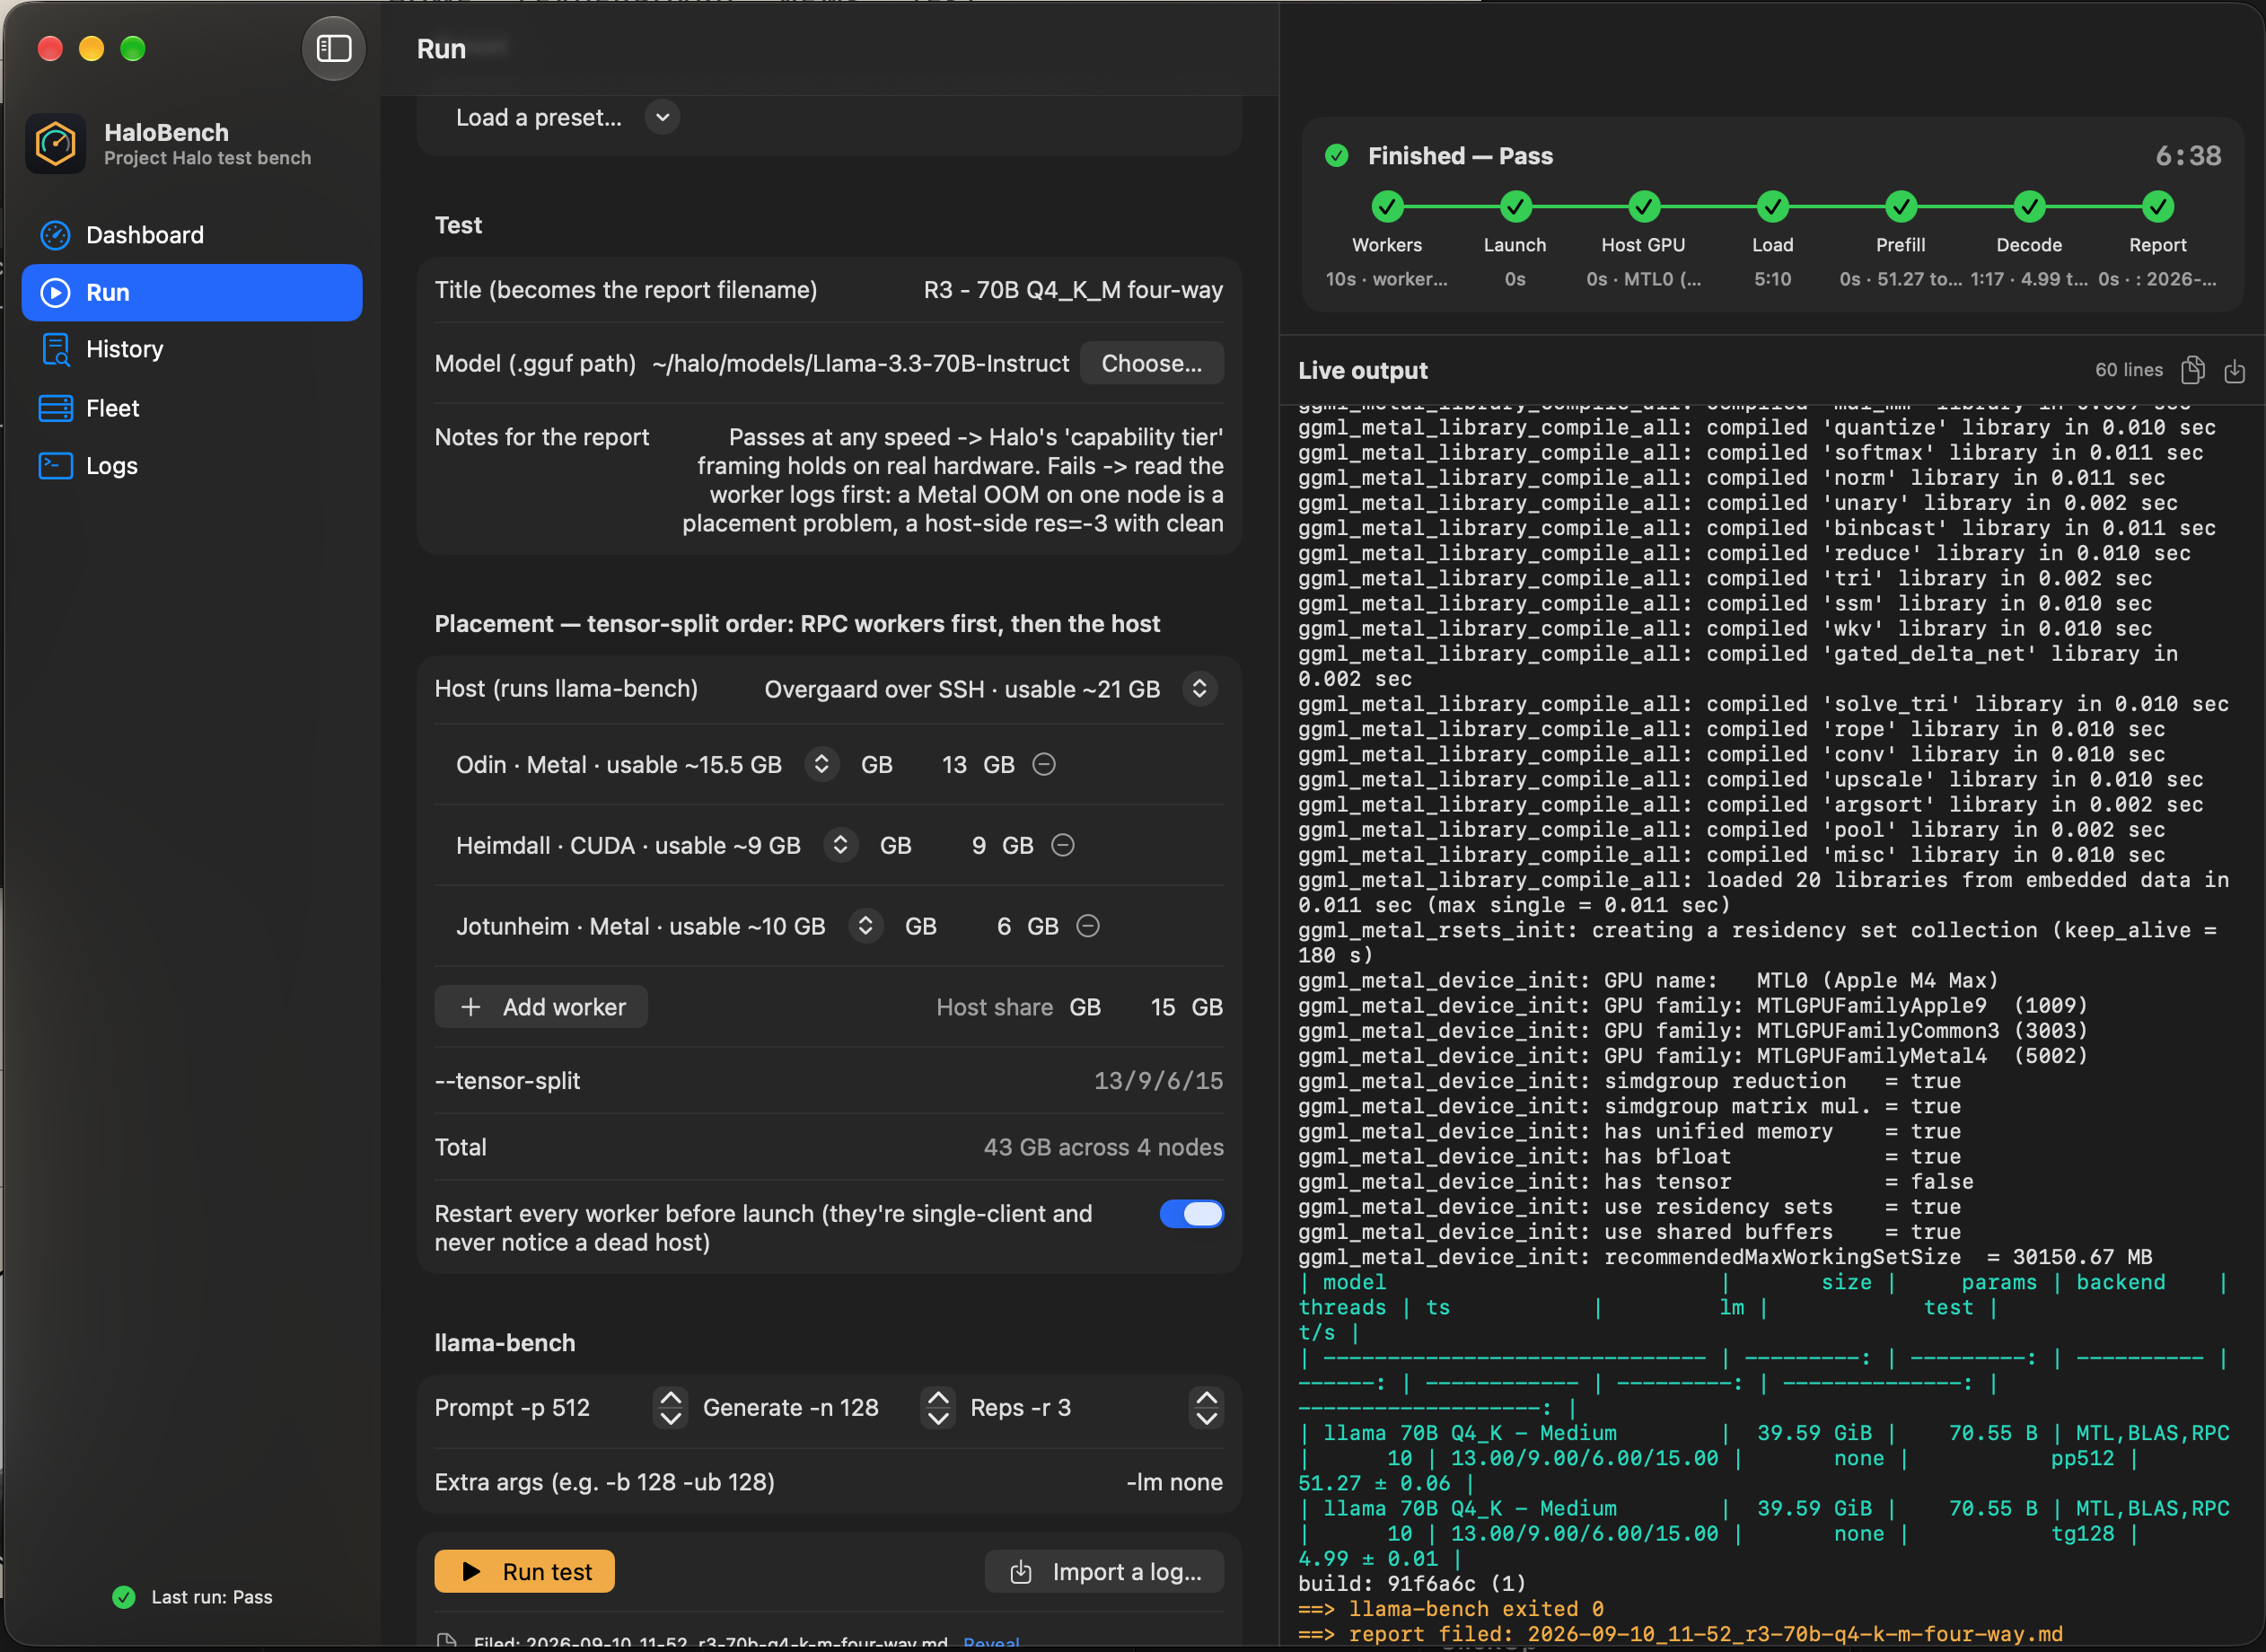Click the Decode stage checkmark
Image resolution: width=2266 pixels, height=1652 pixels.
click(x=2029, y=207)
